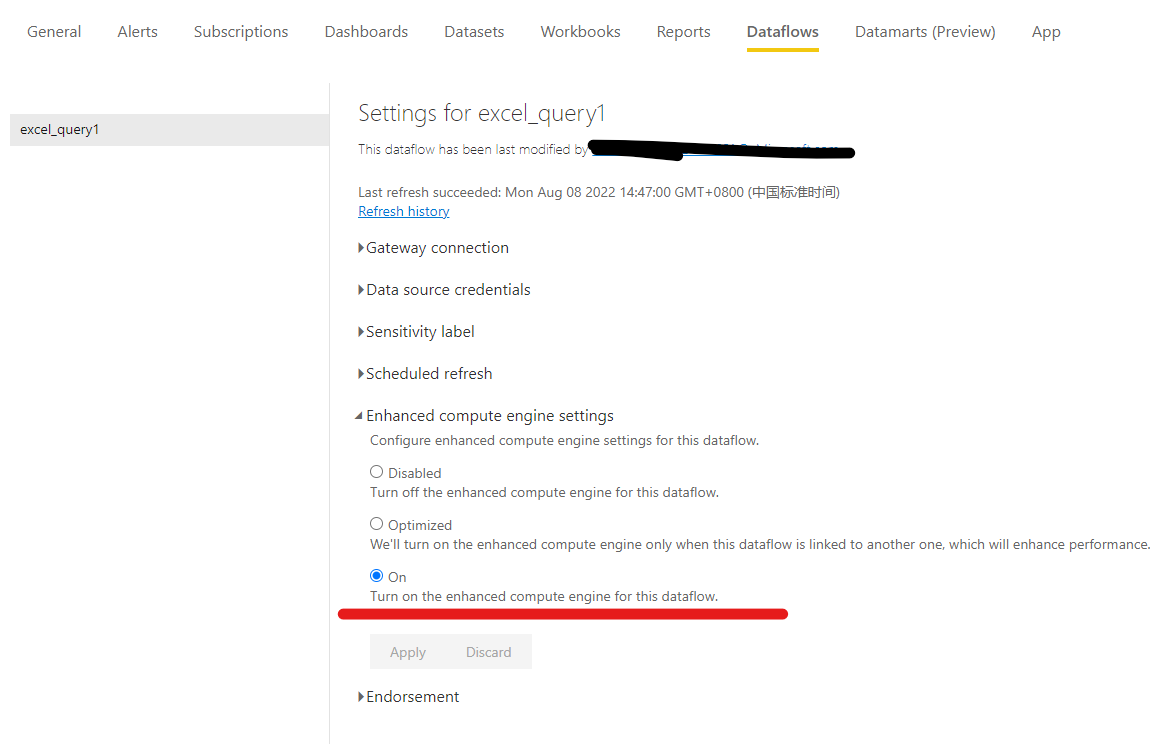Select the Reports tab
This screenshot has height=744, width=1154.
683,32
